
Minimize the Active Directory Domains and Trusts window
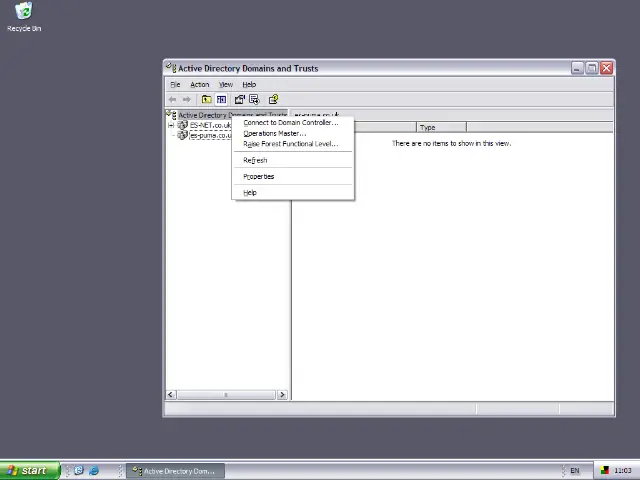coord(577,68)
